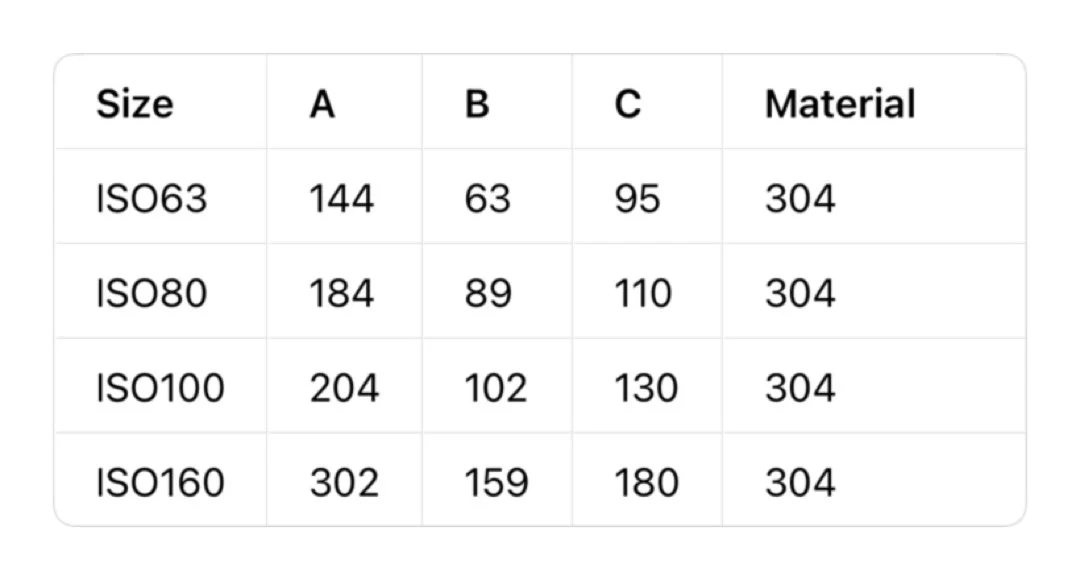Select the cell with value 144
This screenshot has height=581, width=1080.
coord(341,198)
